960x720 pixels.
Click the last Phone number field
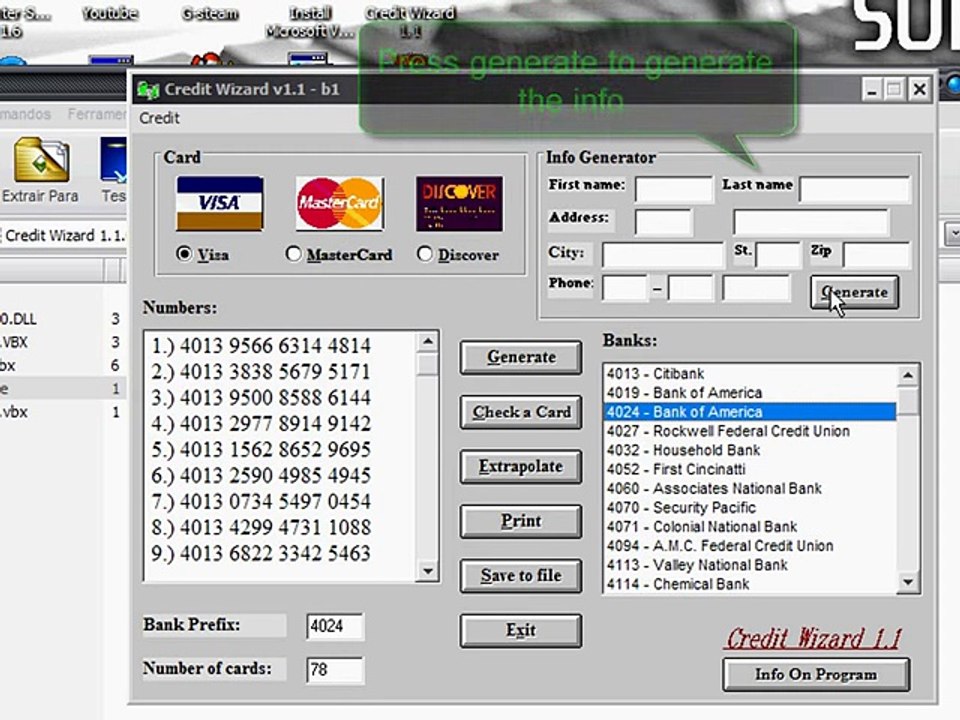point(757,288)
